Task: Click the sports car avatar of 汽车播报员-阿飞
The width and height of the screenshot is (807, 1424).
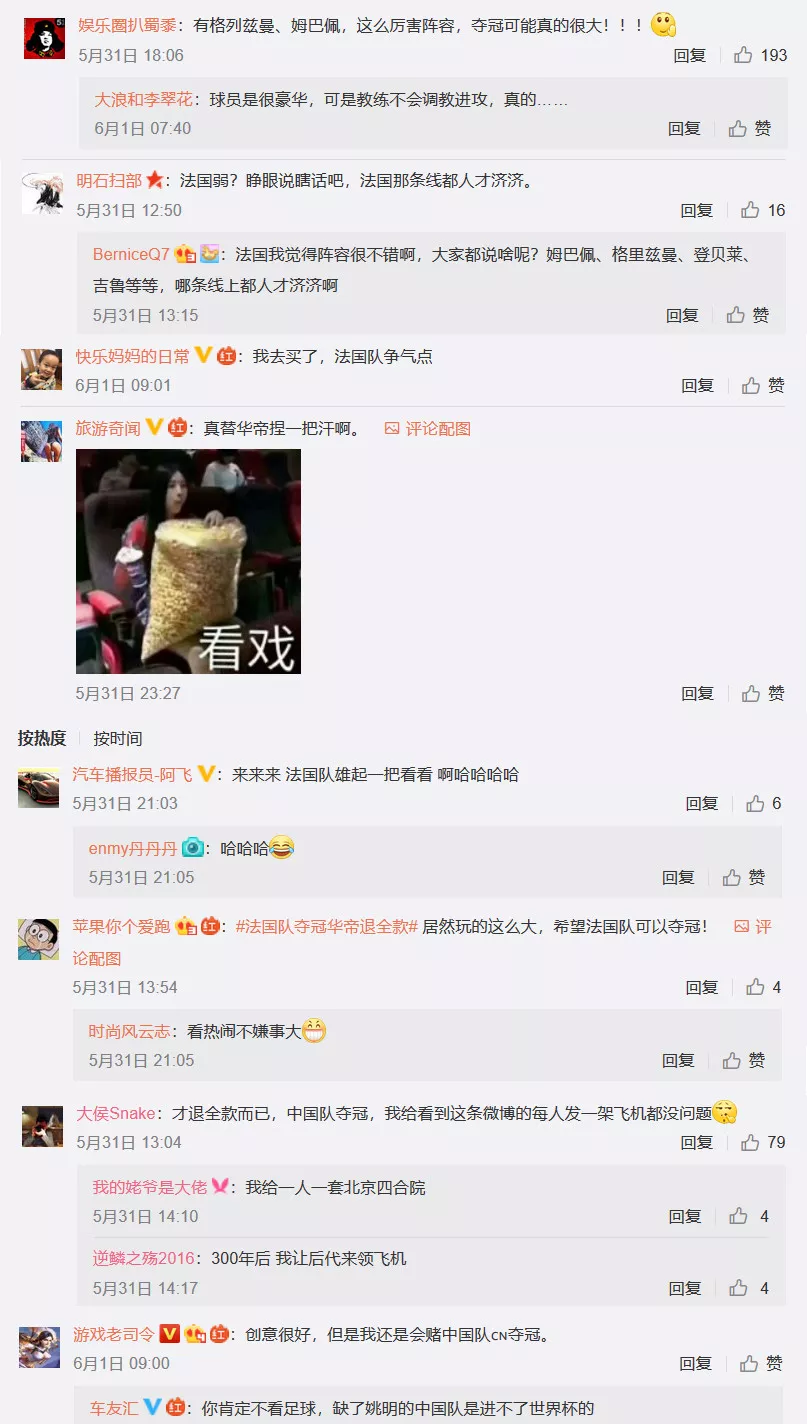Action: 38,787
